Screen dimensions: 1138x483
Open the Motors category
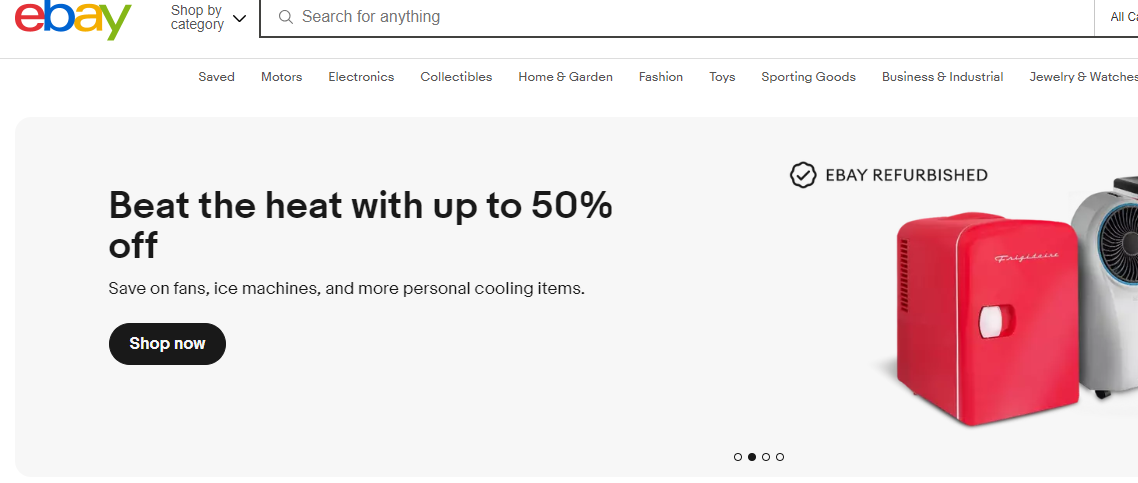coord(281,77)
